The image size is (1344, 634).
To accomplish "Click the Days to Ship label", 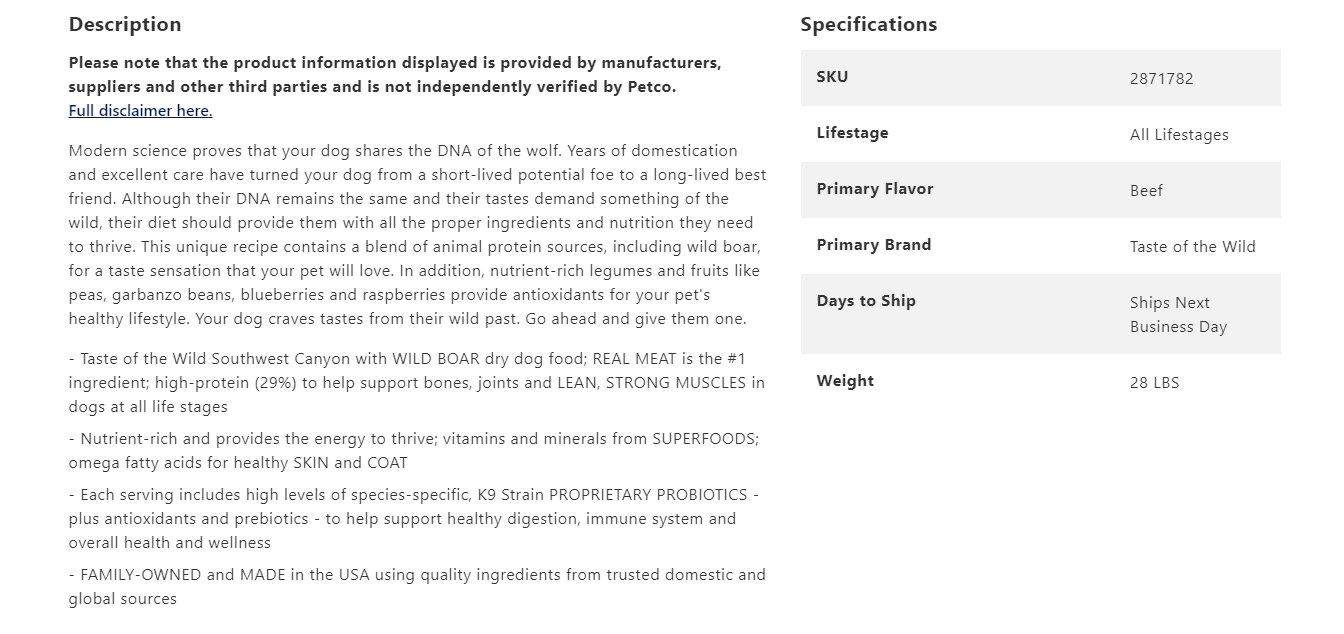I will [866, 301].
